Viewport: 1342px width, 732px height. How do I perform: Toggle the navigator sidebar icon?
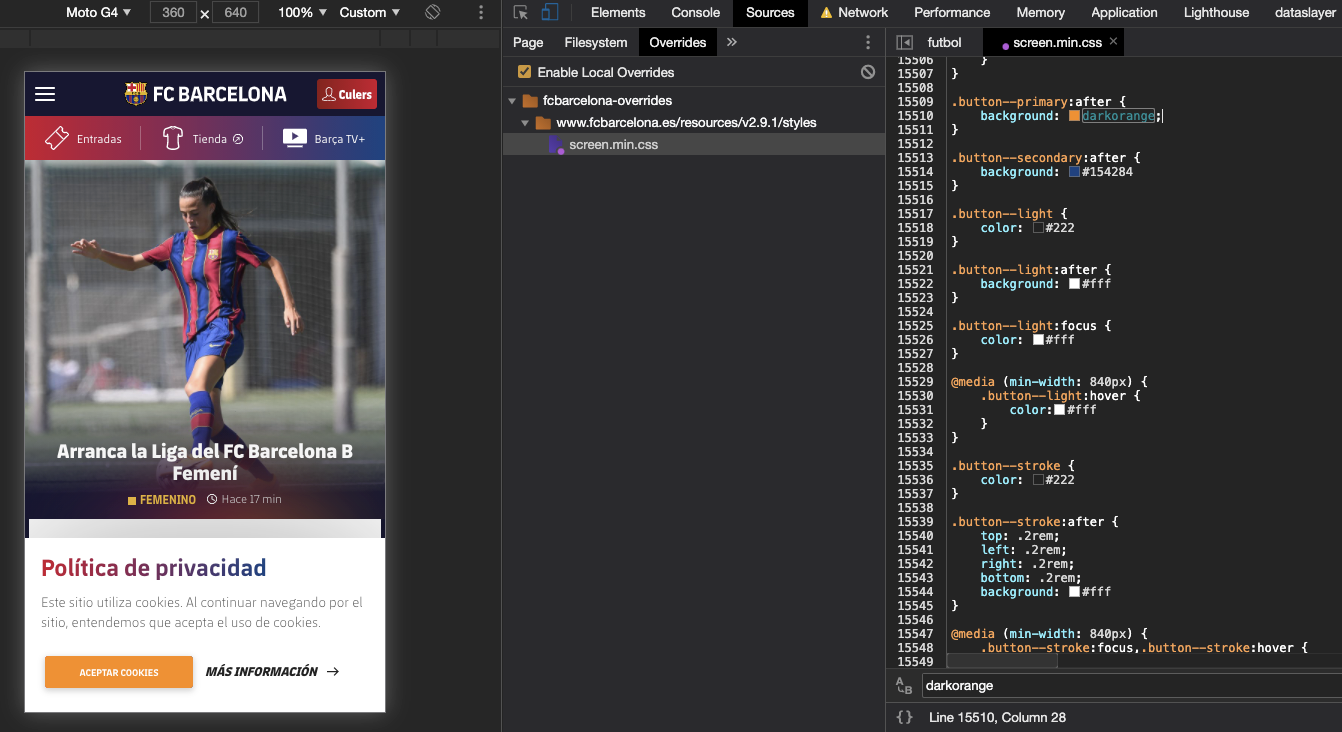(904, 42)
